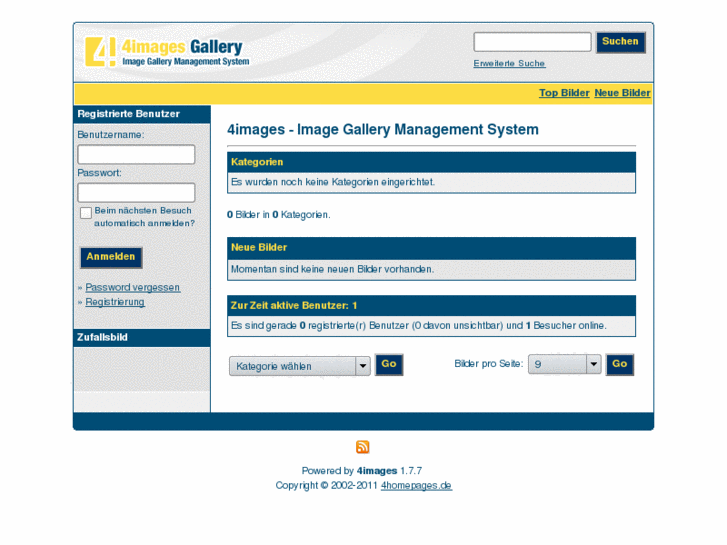Follow the Password vergessen link

click(133, 287)
